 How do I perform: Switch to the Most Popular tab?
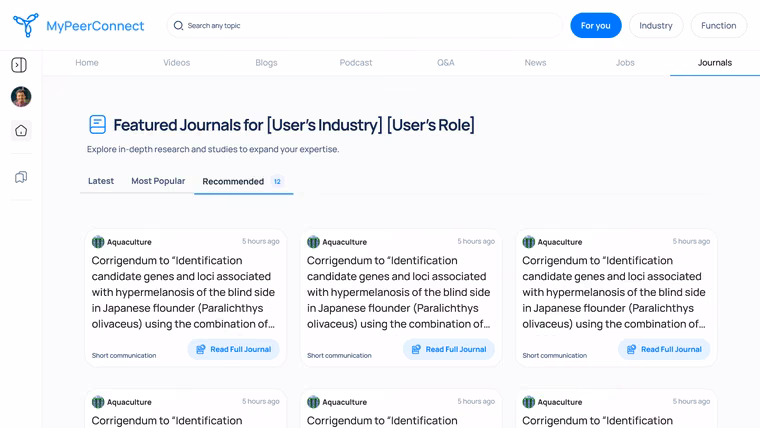[158, 181]
